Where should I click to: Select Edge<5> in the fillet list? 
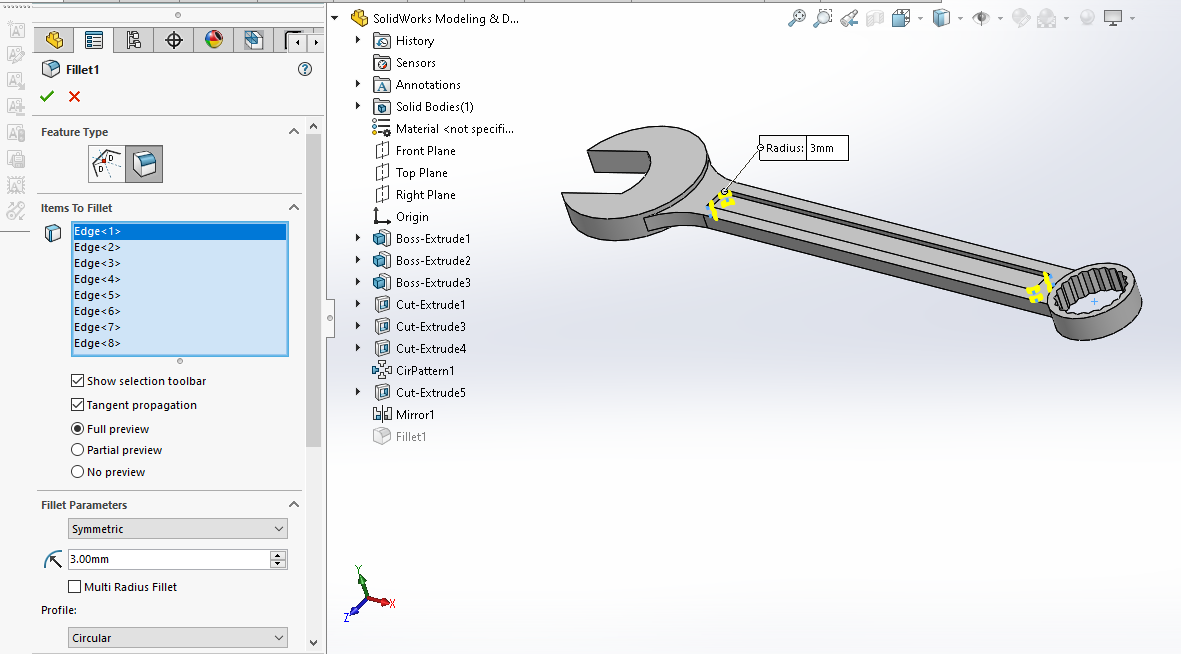tap(97, 295)
